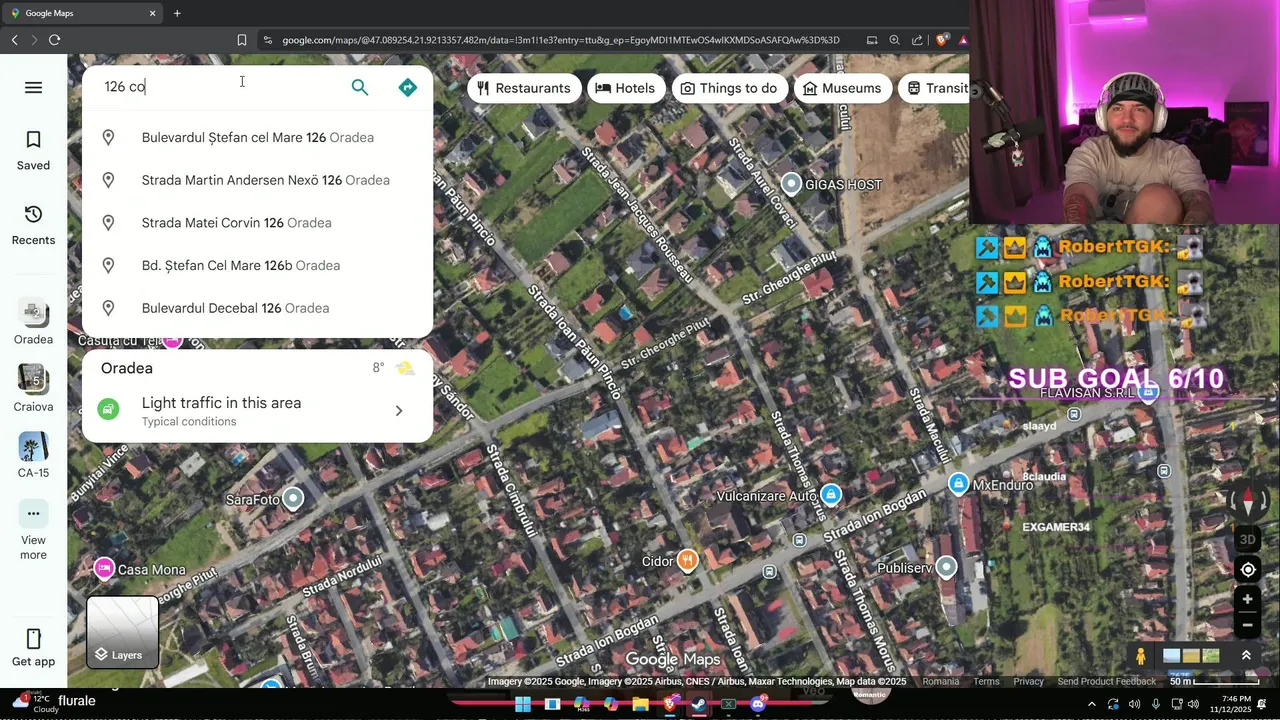The height and width of the screenshot is (720, 1280).
Task: Click View more in the sidebar
Action: coord(33,532)
